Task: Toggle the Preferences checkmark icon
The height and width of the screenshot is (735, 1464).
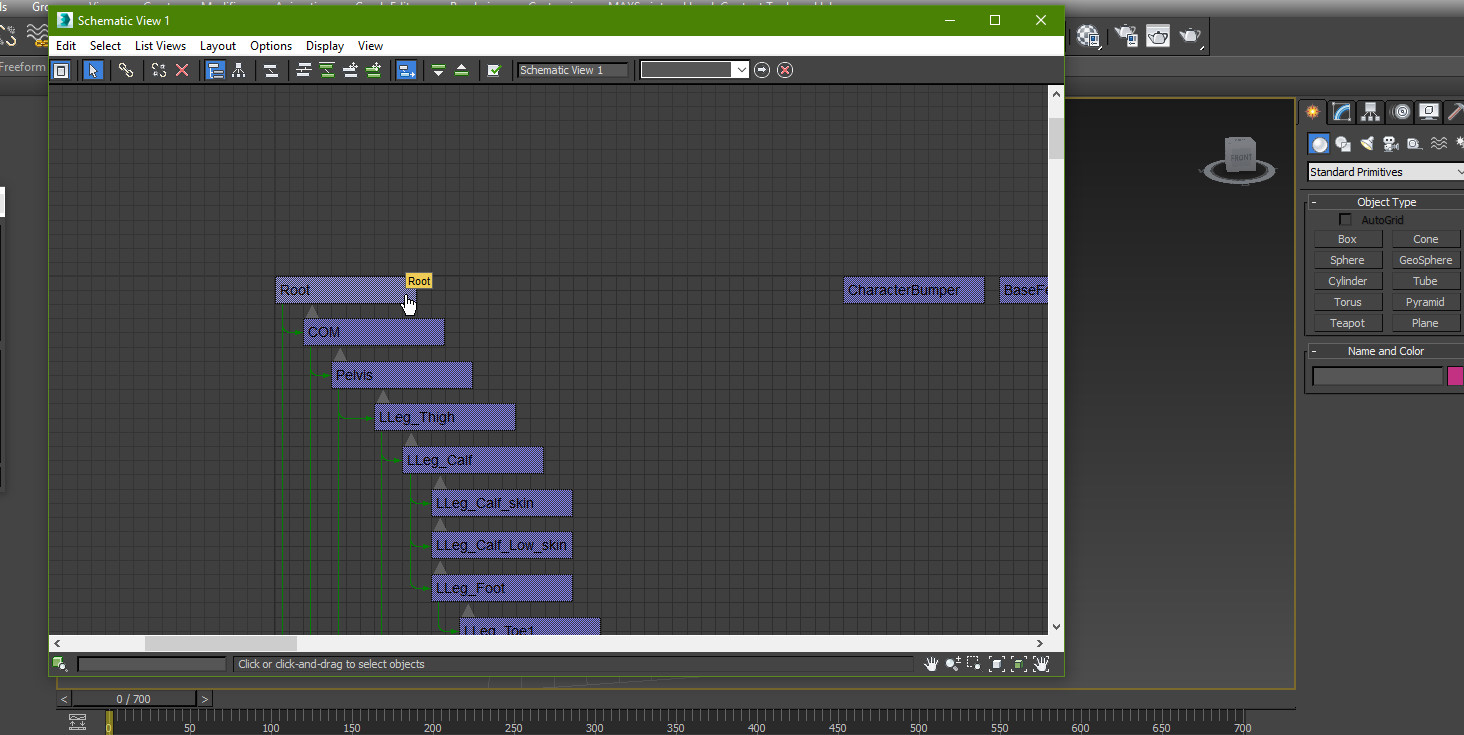Action: [x=493, y=70]
